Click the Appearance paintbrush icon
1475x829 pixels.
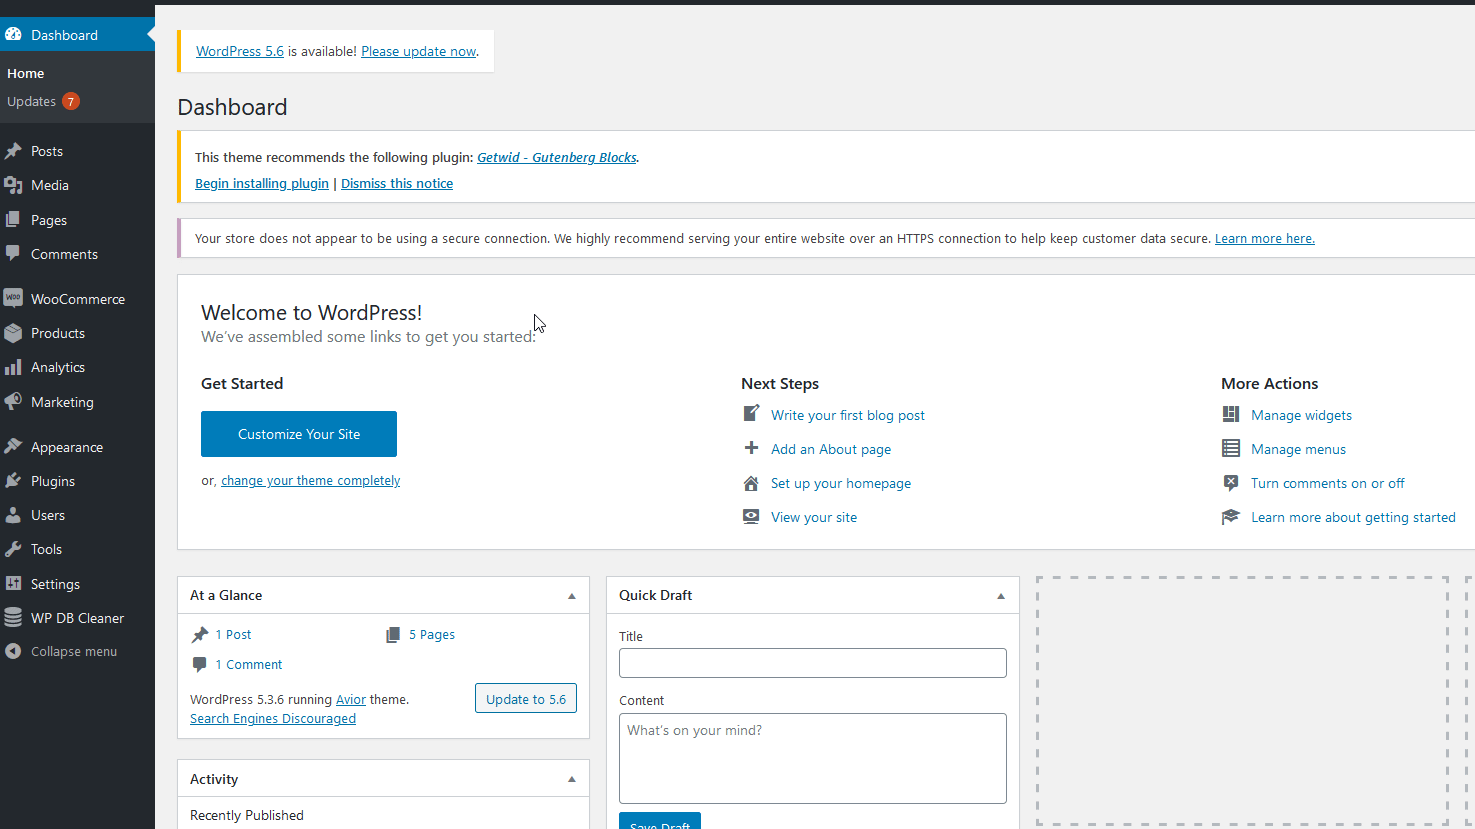click(x=13, y=446)
